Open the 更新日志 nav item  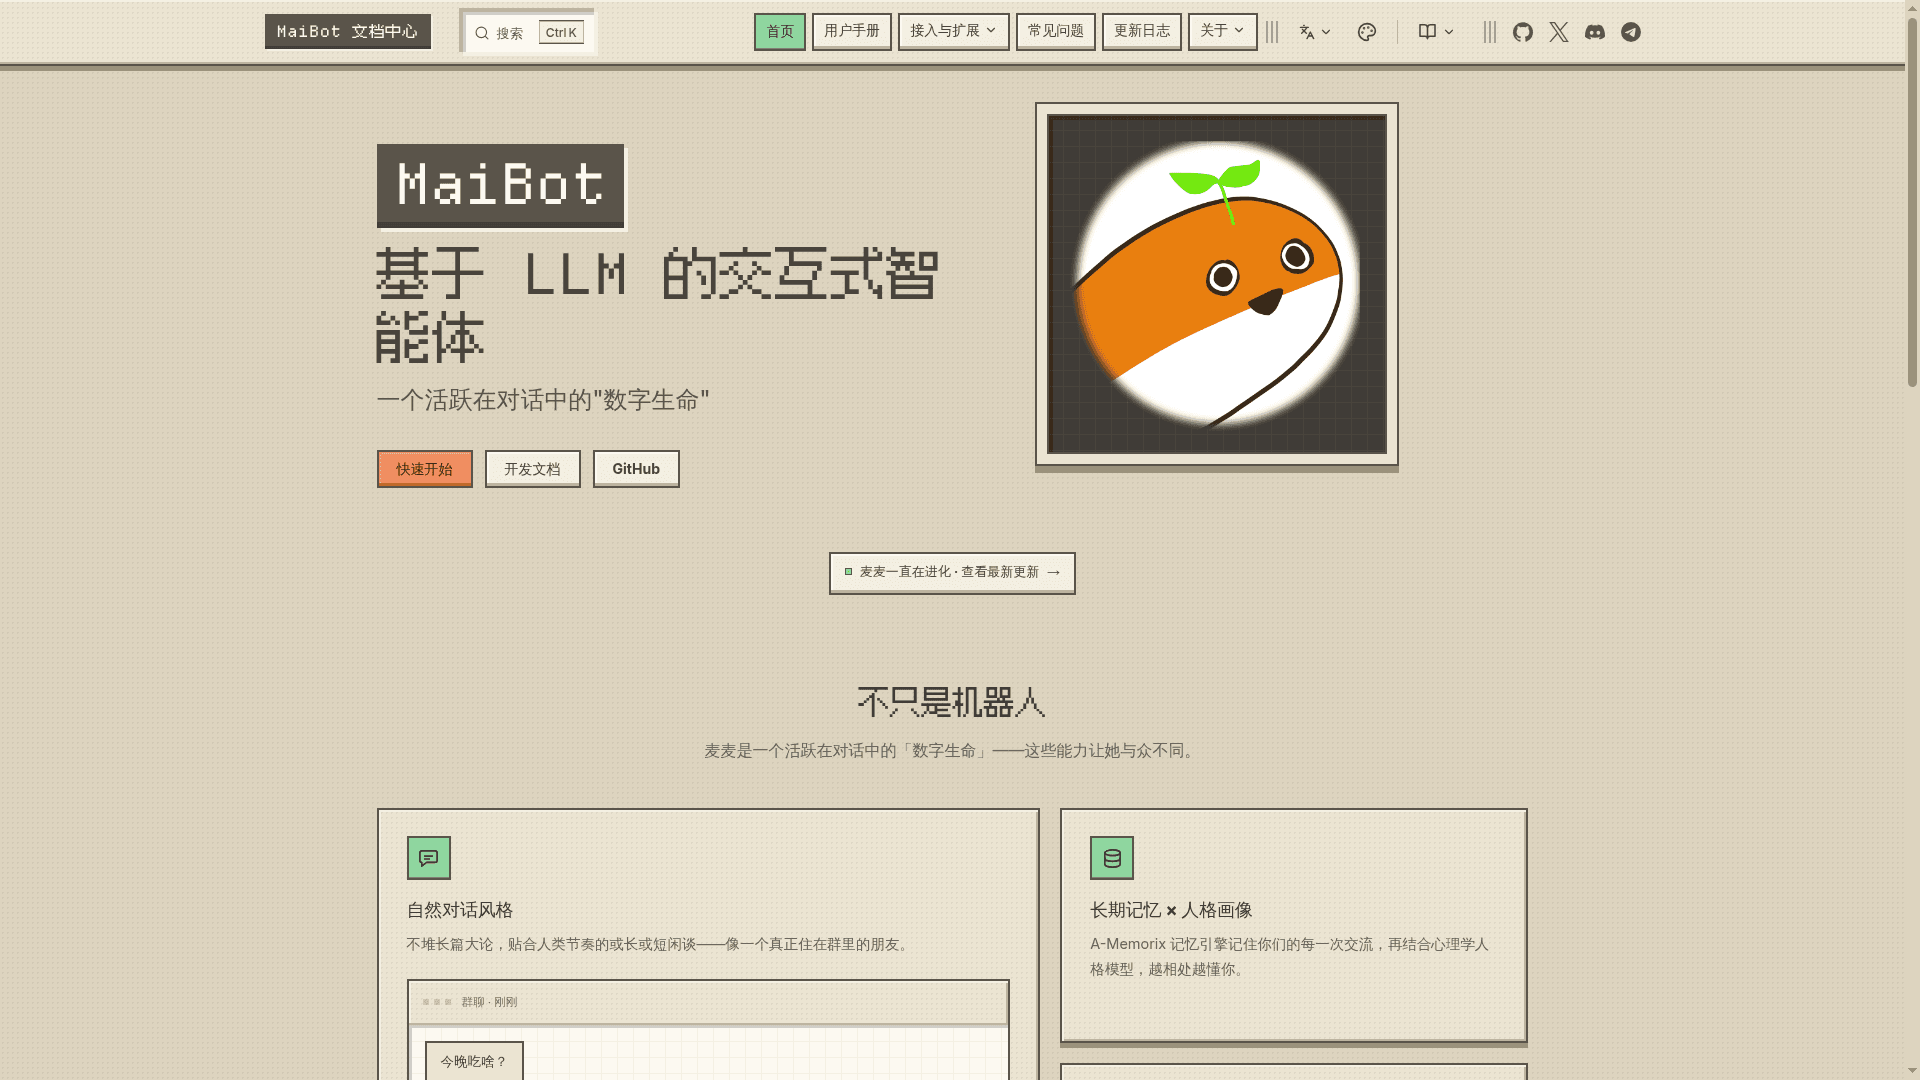tap(1142, 32)
